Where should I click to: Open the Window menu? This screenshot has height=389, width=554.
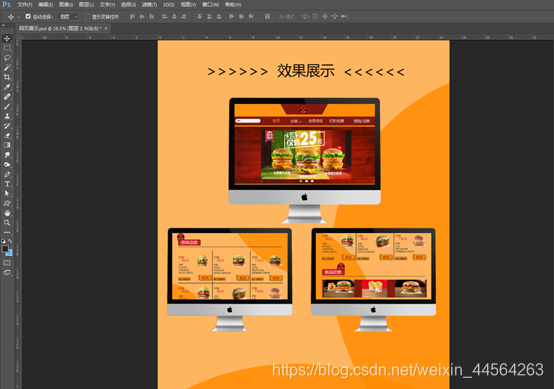211,5
